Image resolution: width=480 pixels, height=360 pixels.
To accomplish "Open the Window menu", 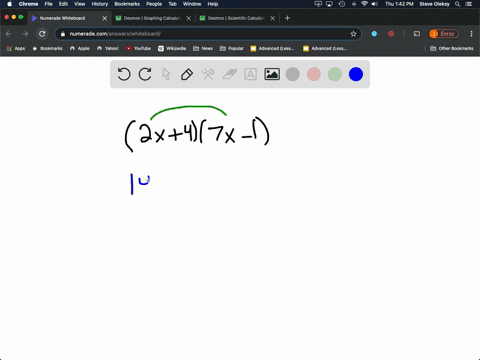I will click(x=192, y=4).
